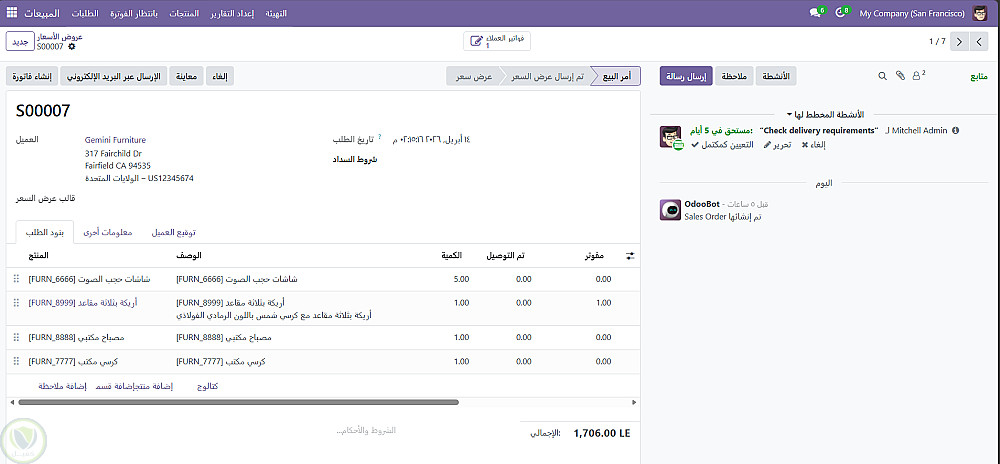
Task: Open المنتجات menu
Action: coord(184,13)
